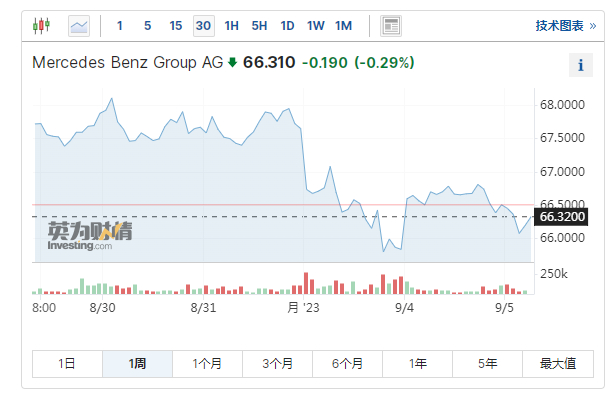Switch to candlestick chart type
Viewport: 607px width, 401px height.
pyautogui.click(x=41, y=25)
